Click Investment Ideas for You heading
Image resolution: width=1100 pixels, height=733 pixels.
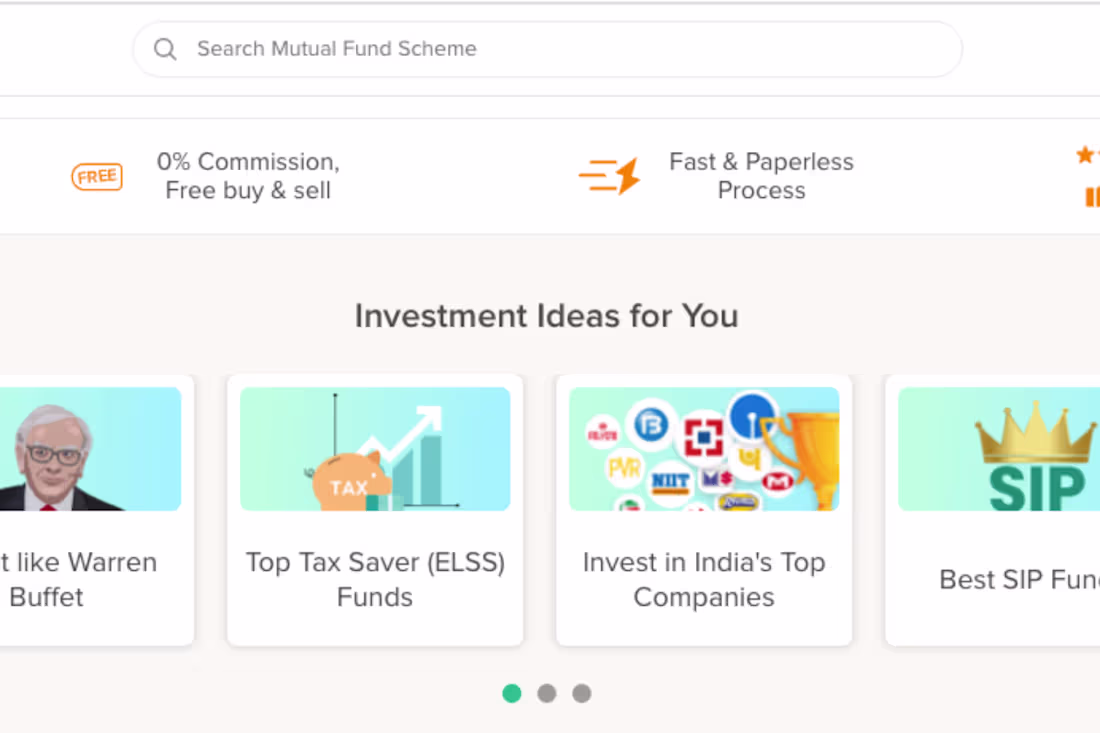coord(546,316)
